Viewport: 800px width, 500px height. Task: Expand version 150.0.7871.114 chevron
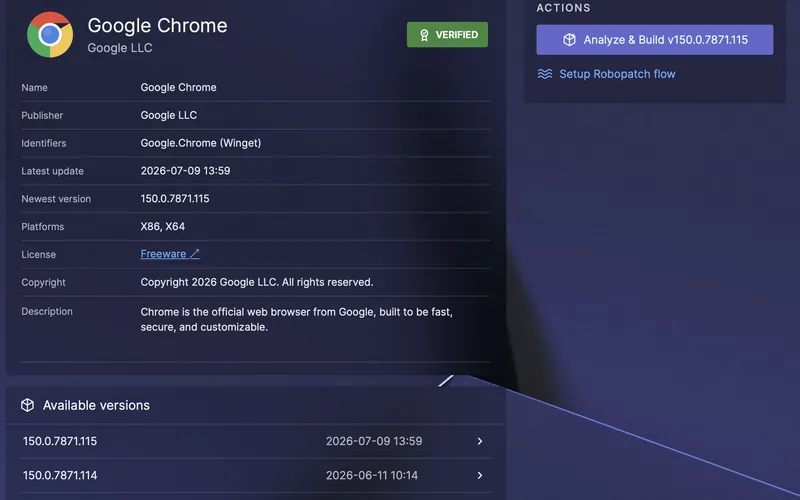point(480,476)
